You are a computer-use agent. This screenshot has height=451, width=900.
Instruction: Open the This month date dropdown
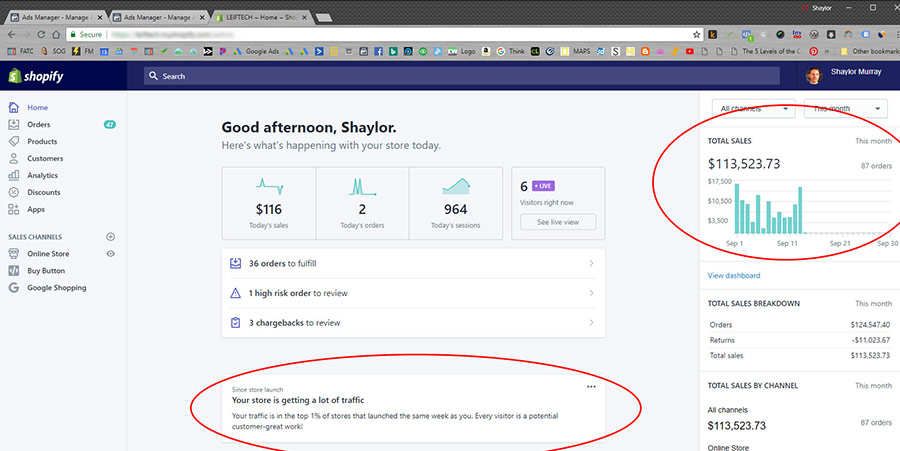tap(845, 109)
